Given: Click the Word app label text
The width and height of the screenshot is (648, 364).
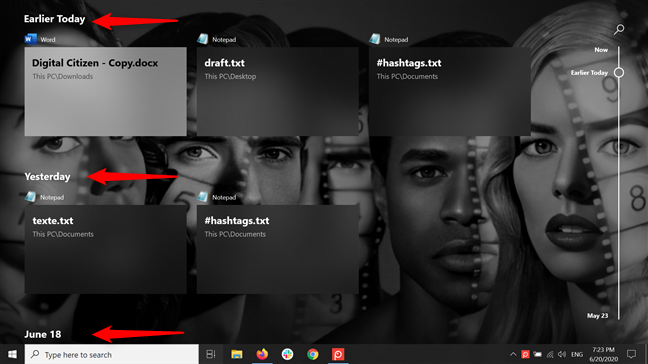Looking at the screenshot, I should click(48, 40).
